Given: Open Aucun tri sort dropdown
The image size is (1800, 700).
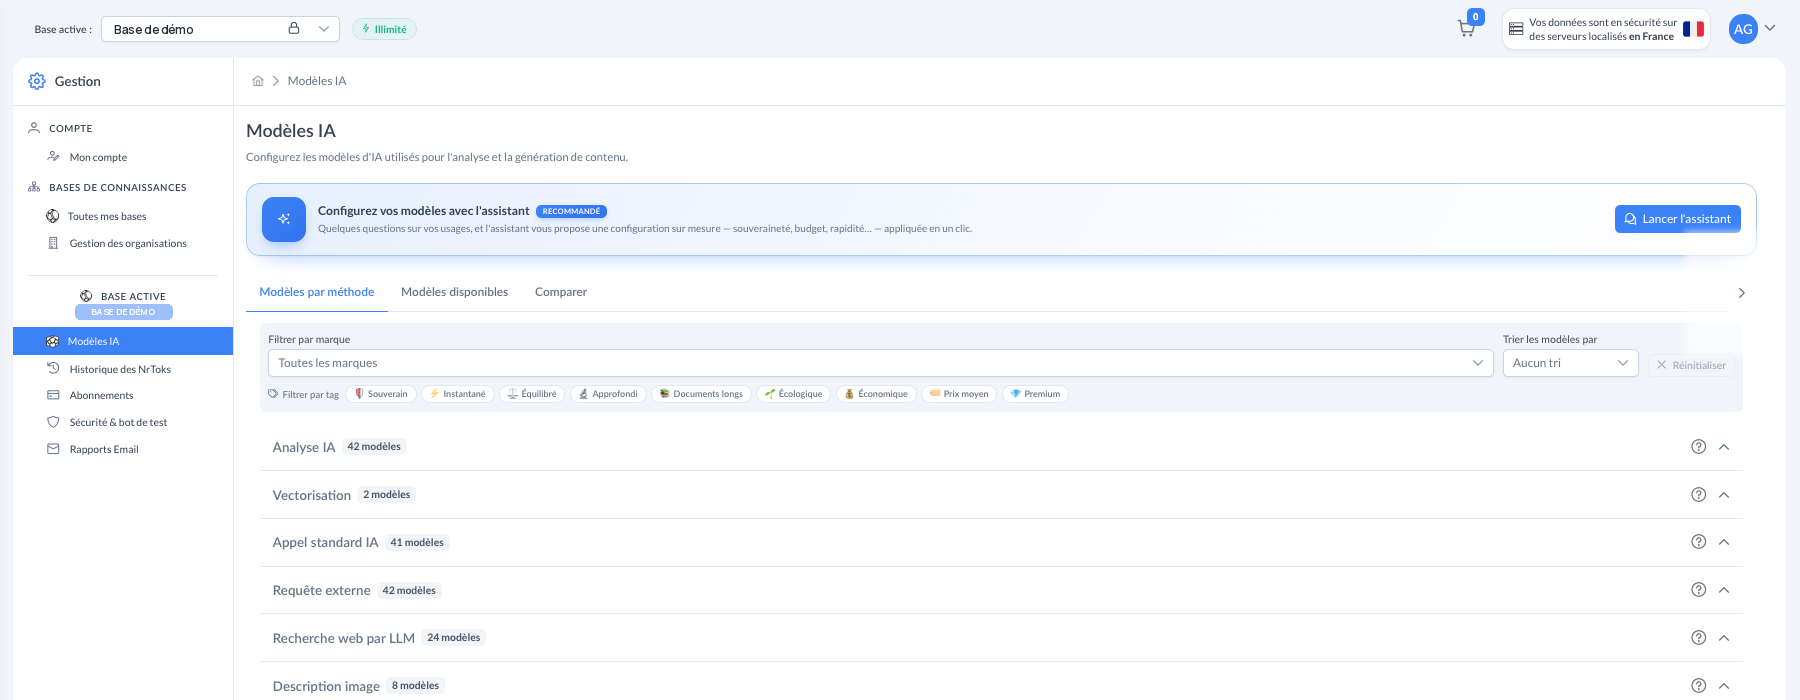Looking at the screenshot, I should (1570, 363).
